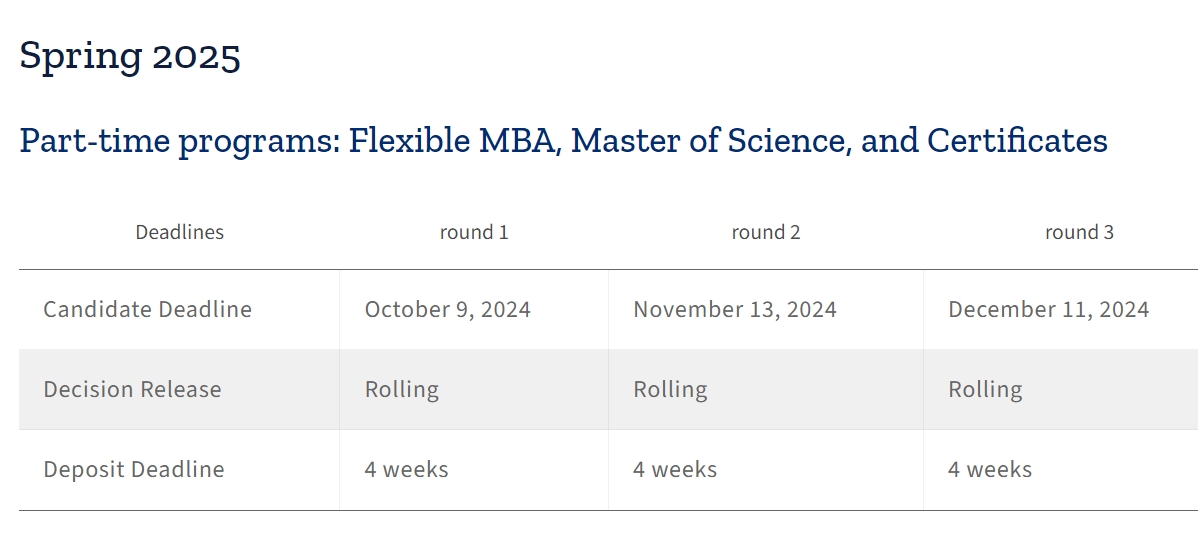Select the Deposit Deadline row label

coord(134,469)
